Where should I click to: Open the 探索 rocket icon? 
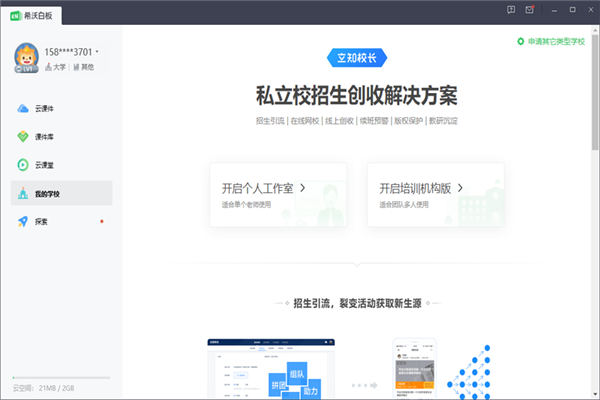(23, 221)
